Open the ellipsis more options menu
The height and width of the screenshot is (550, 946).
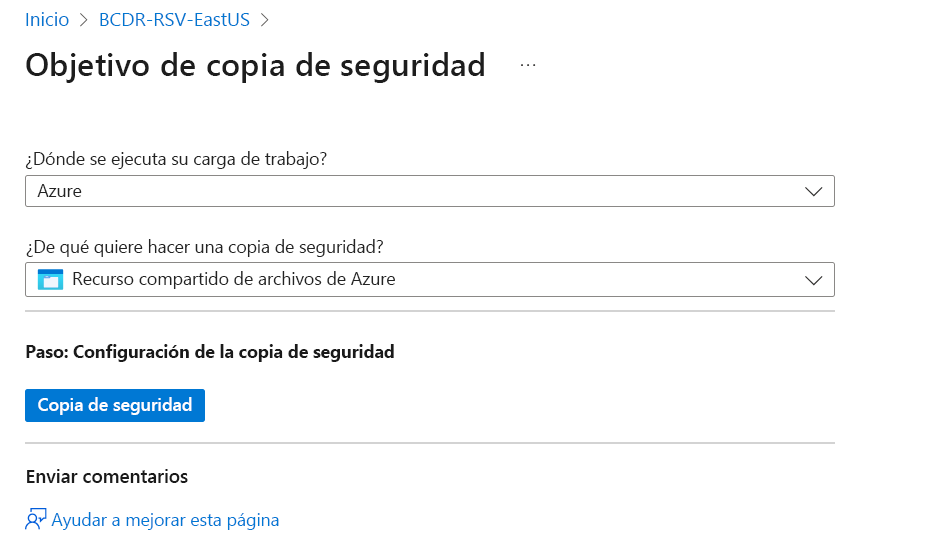[528, 66]
